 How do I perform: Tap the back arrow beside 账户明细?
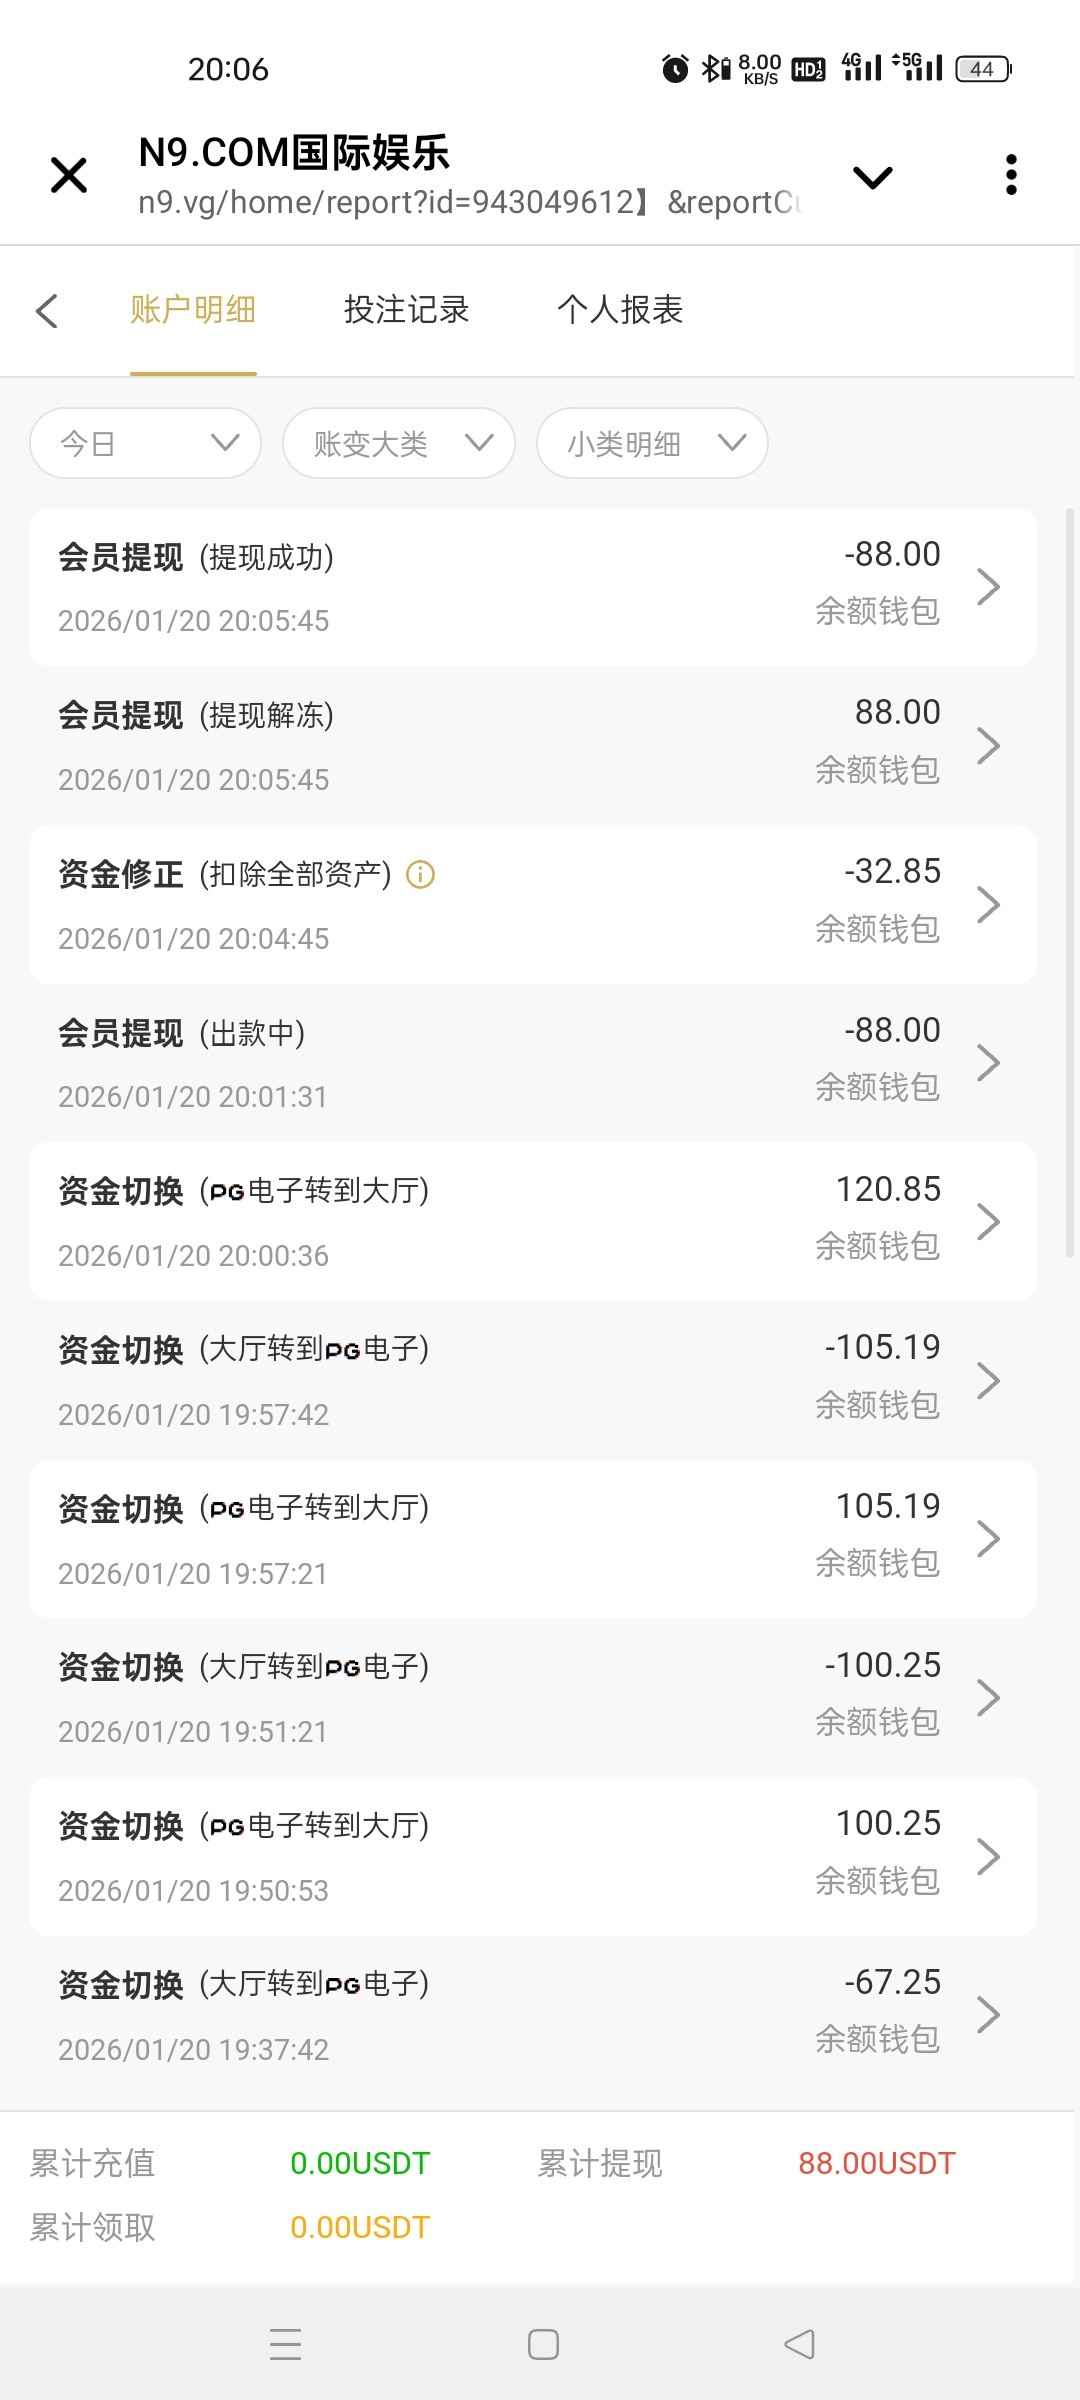[x=47, y=311]
